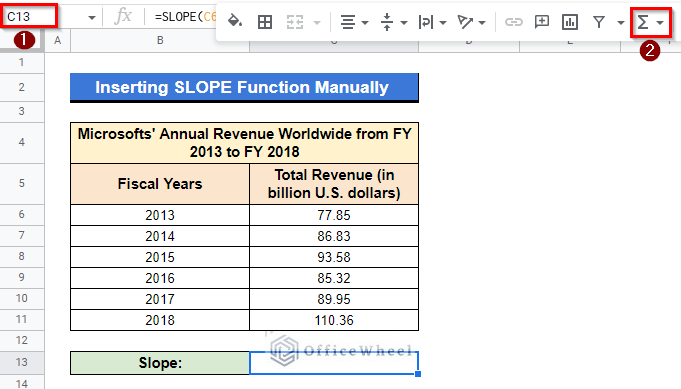The image size is (681, 389).
Task: Expand the merge cells dropdown arrow
Action: (317, 22)
